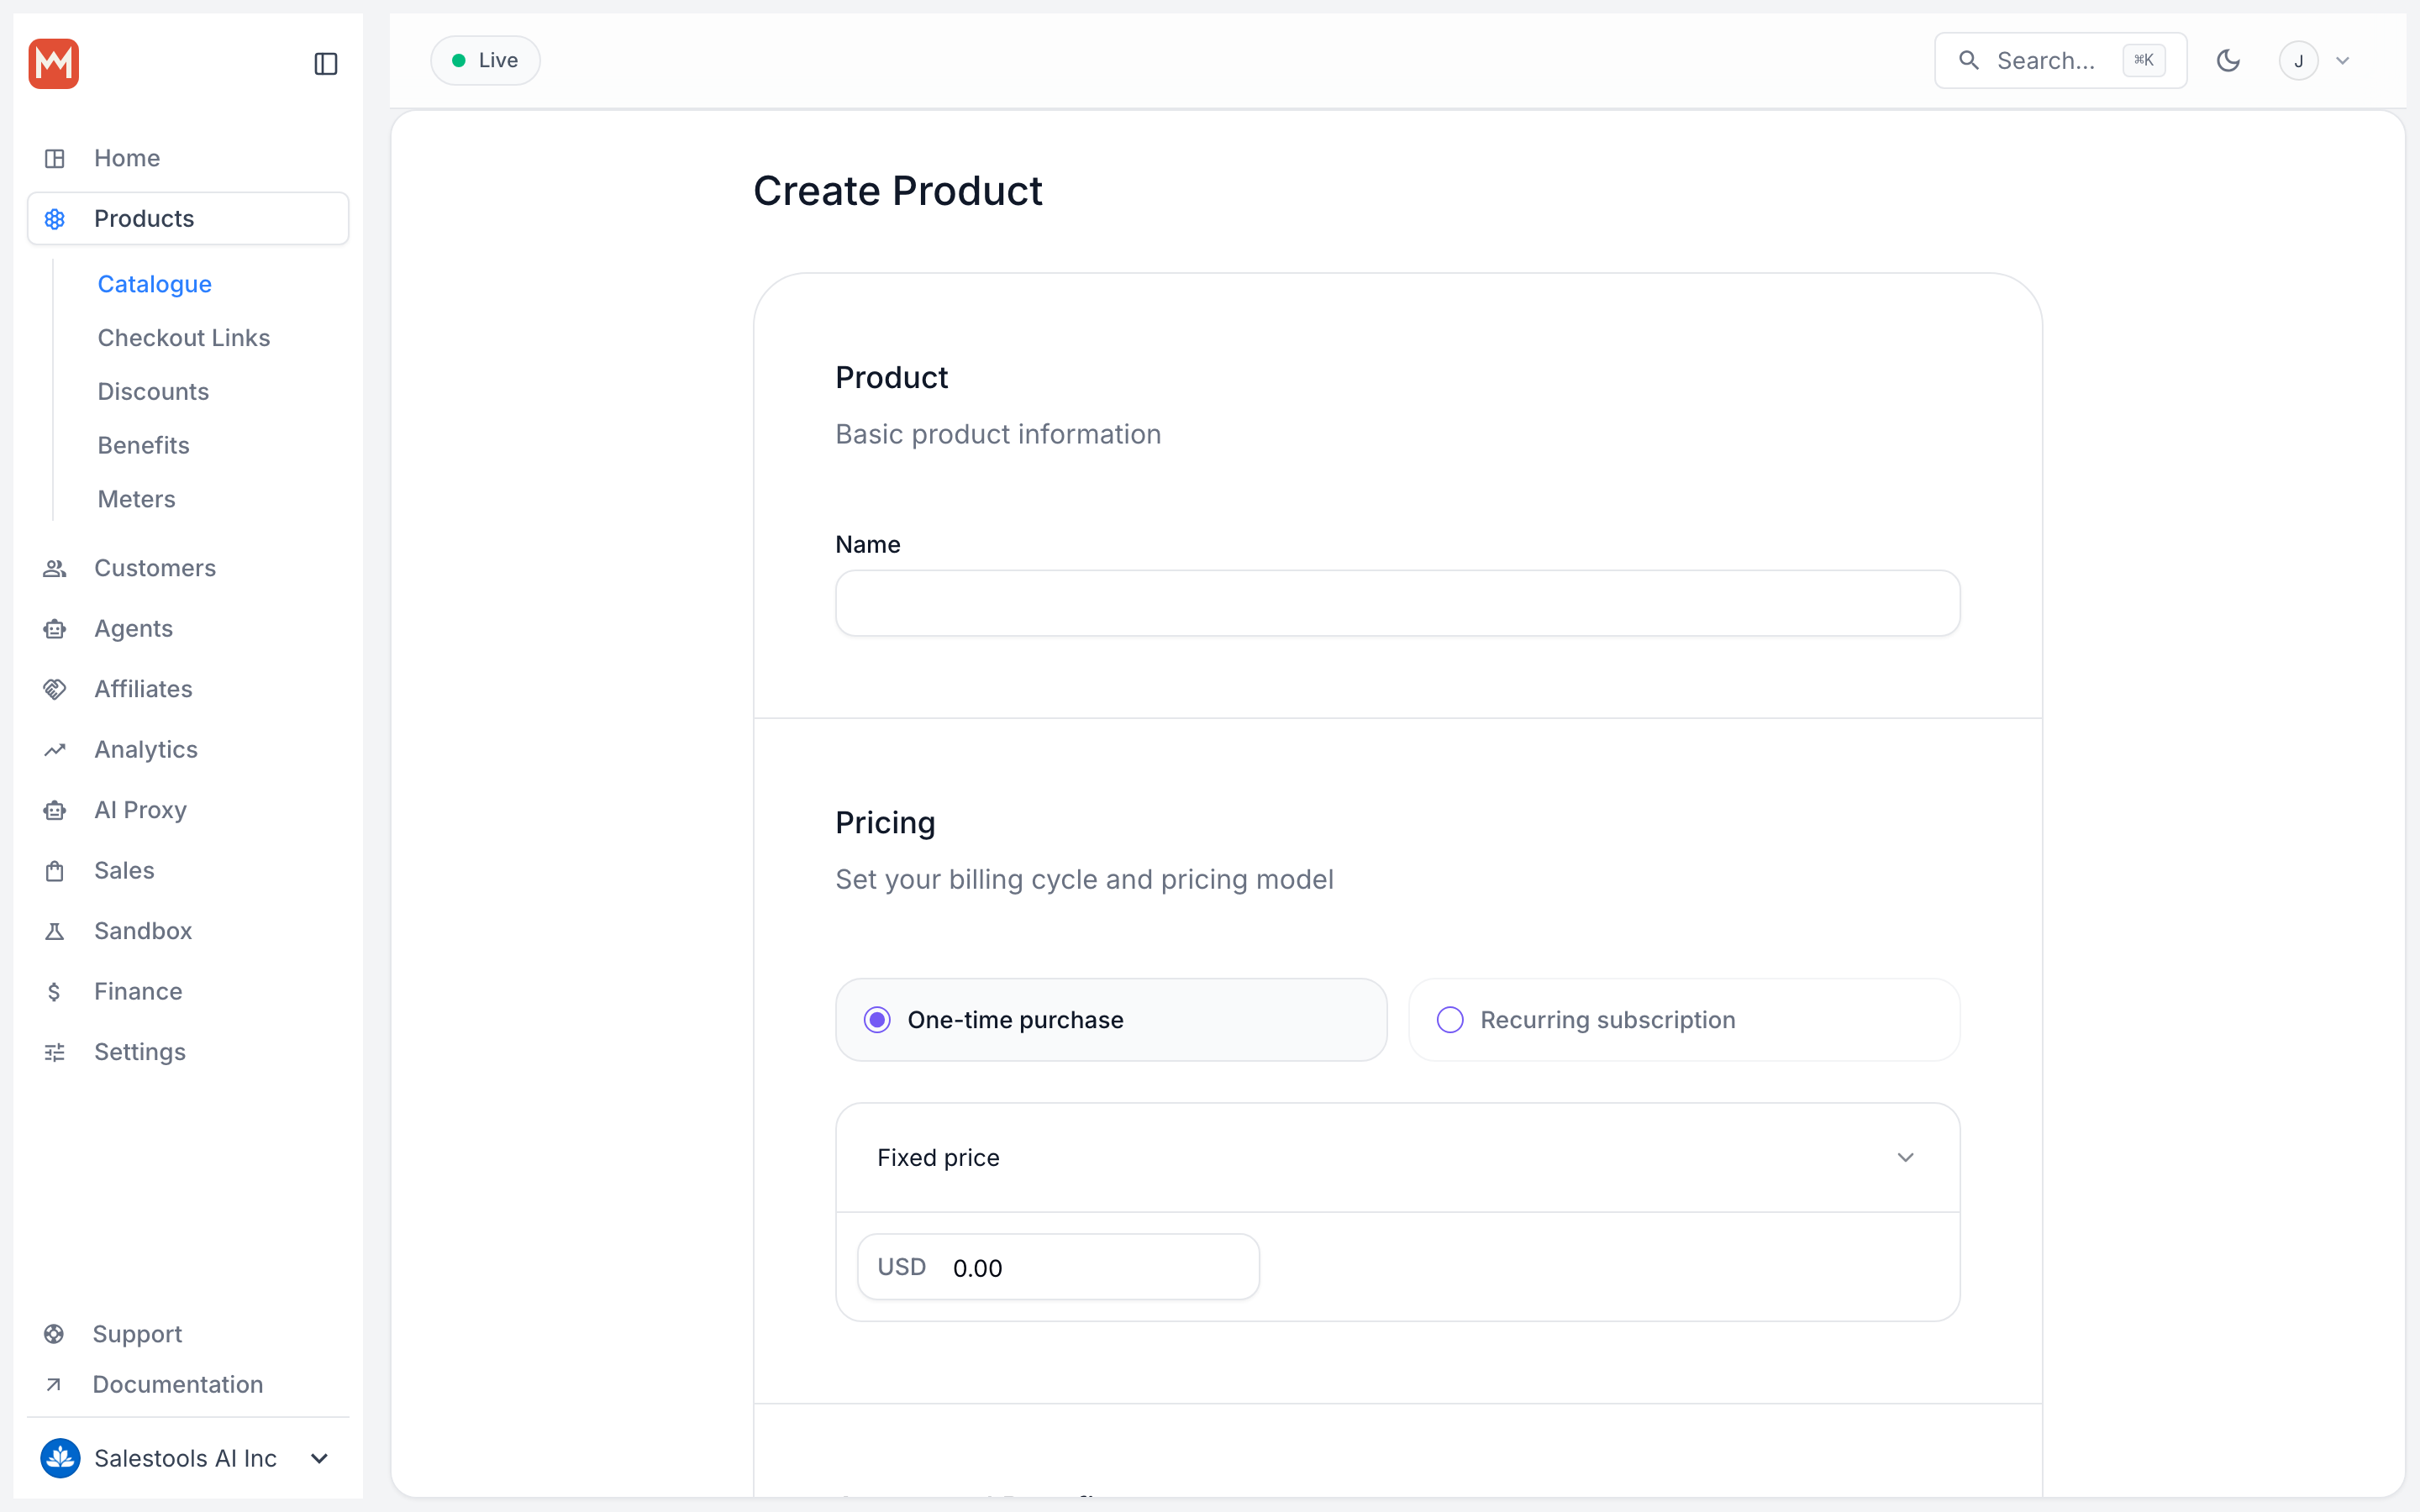Focus the product Name field
Screen dimensions: 2420x1512
1397,603
